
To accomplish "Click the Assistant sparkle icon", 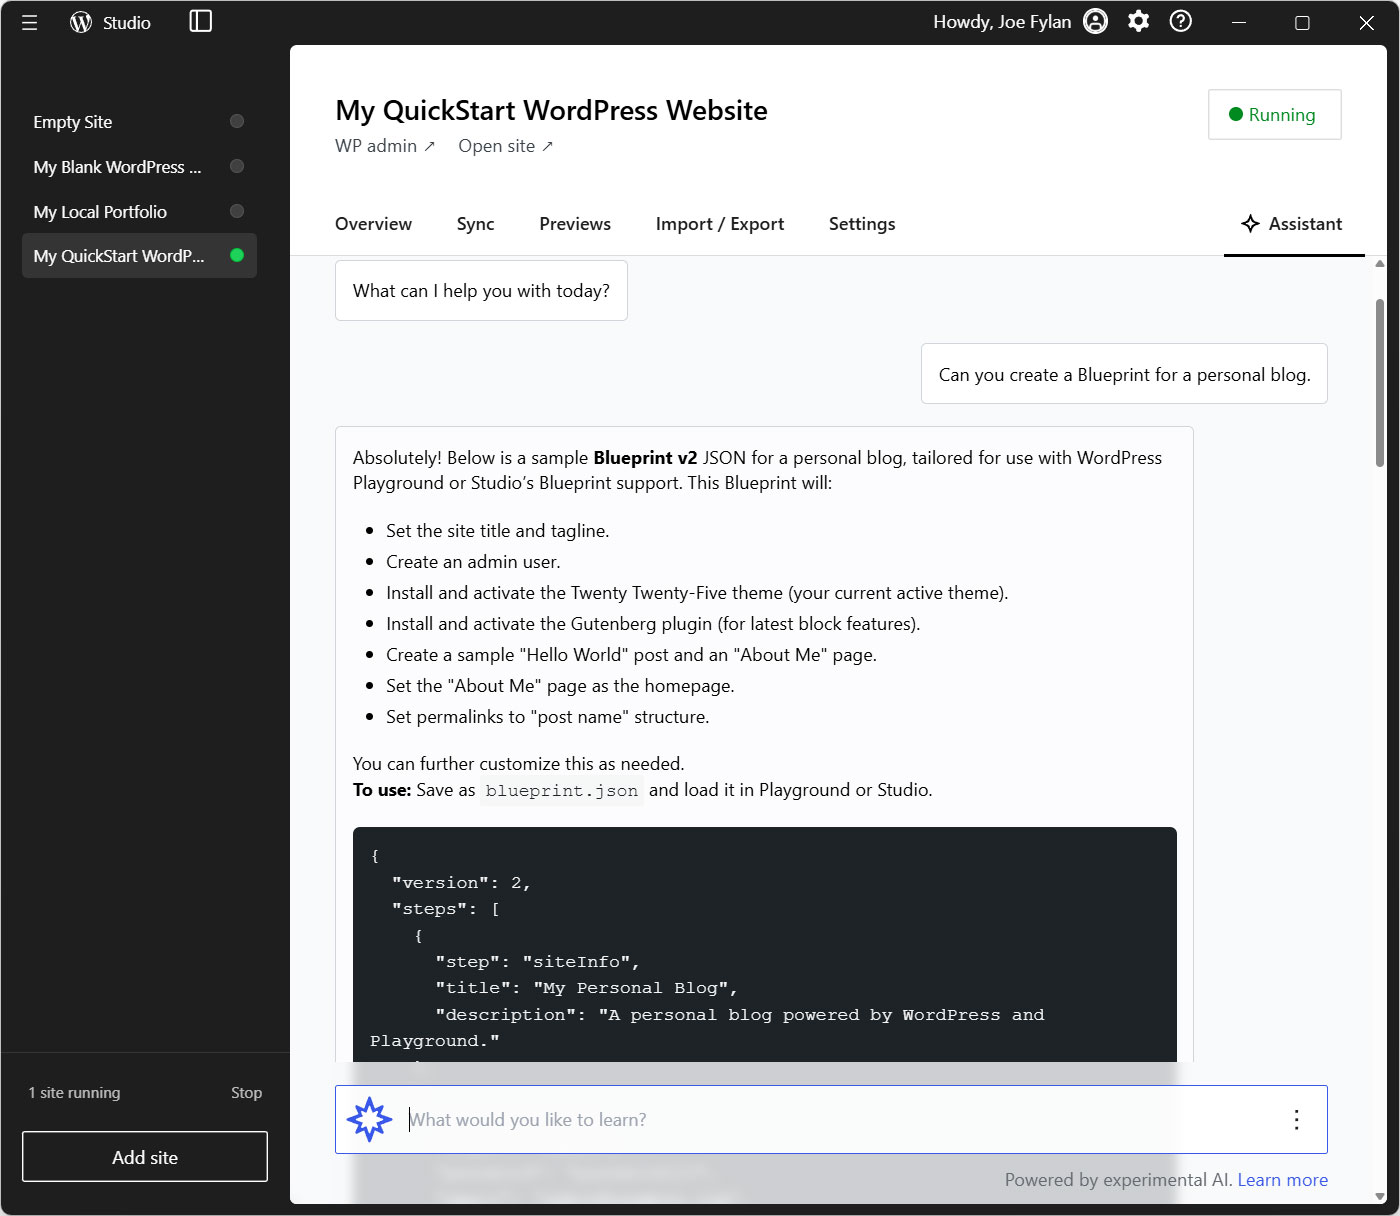I will click(x=1250, y=224).
